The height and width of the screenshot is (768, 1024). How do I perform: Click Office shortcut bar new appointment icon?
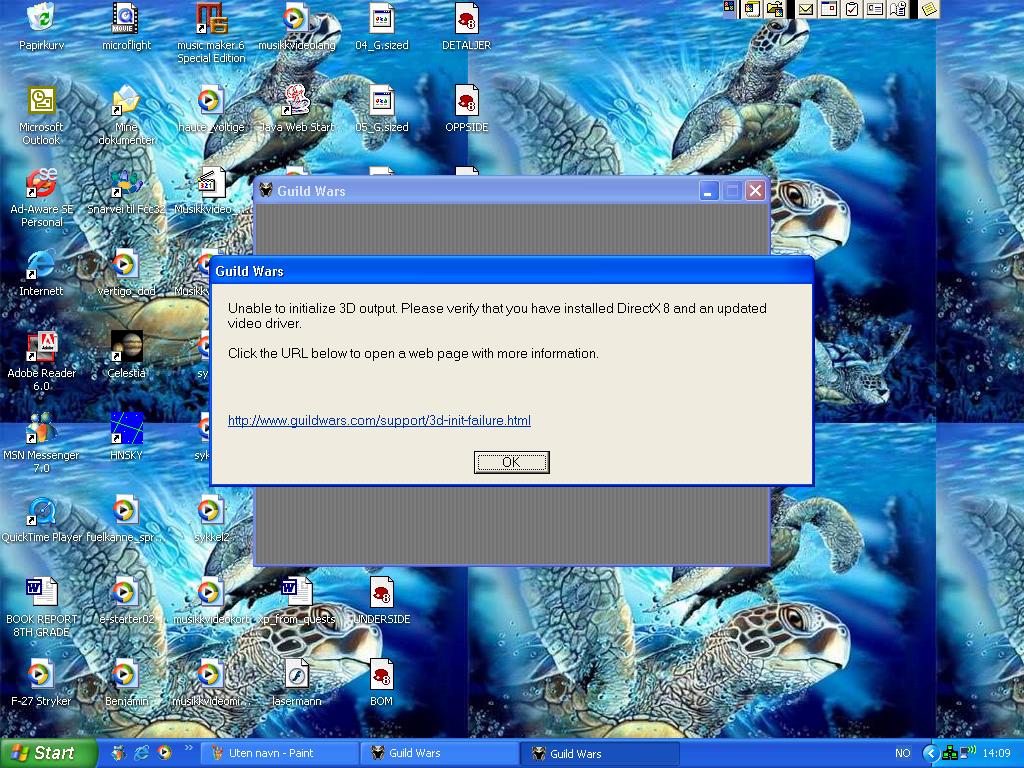(829, 8)
